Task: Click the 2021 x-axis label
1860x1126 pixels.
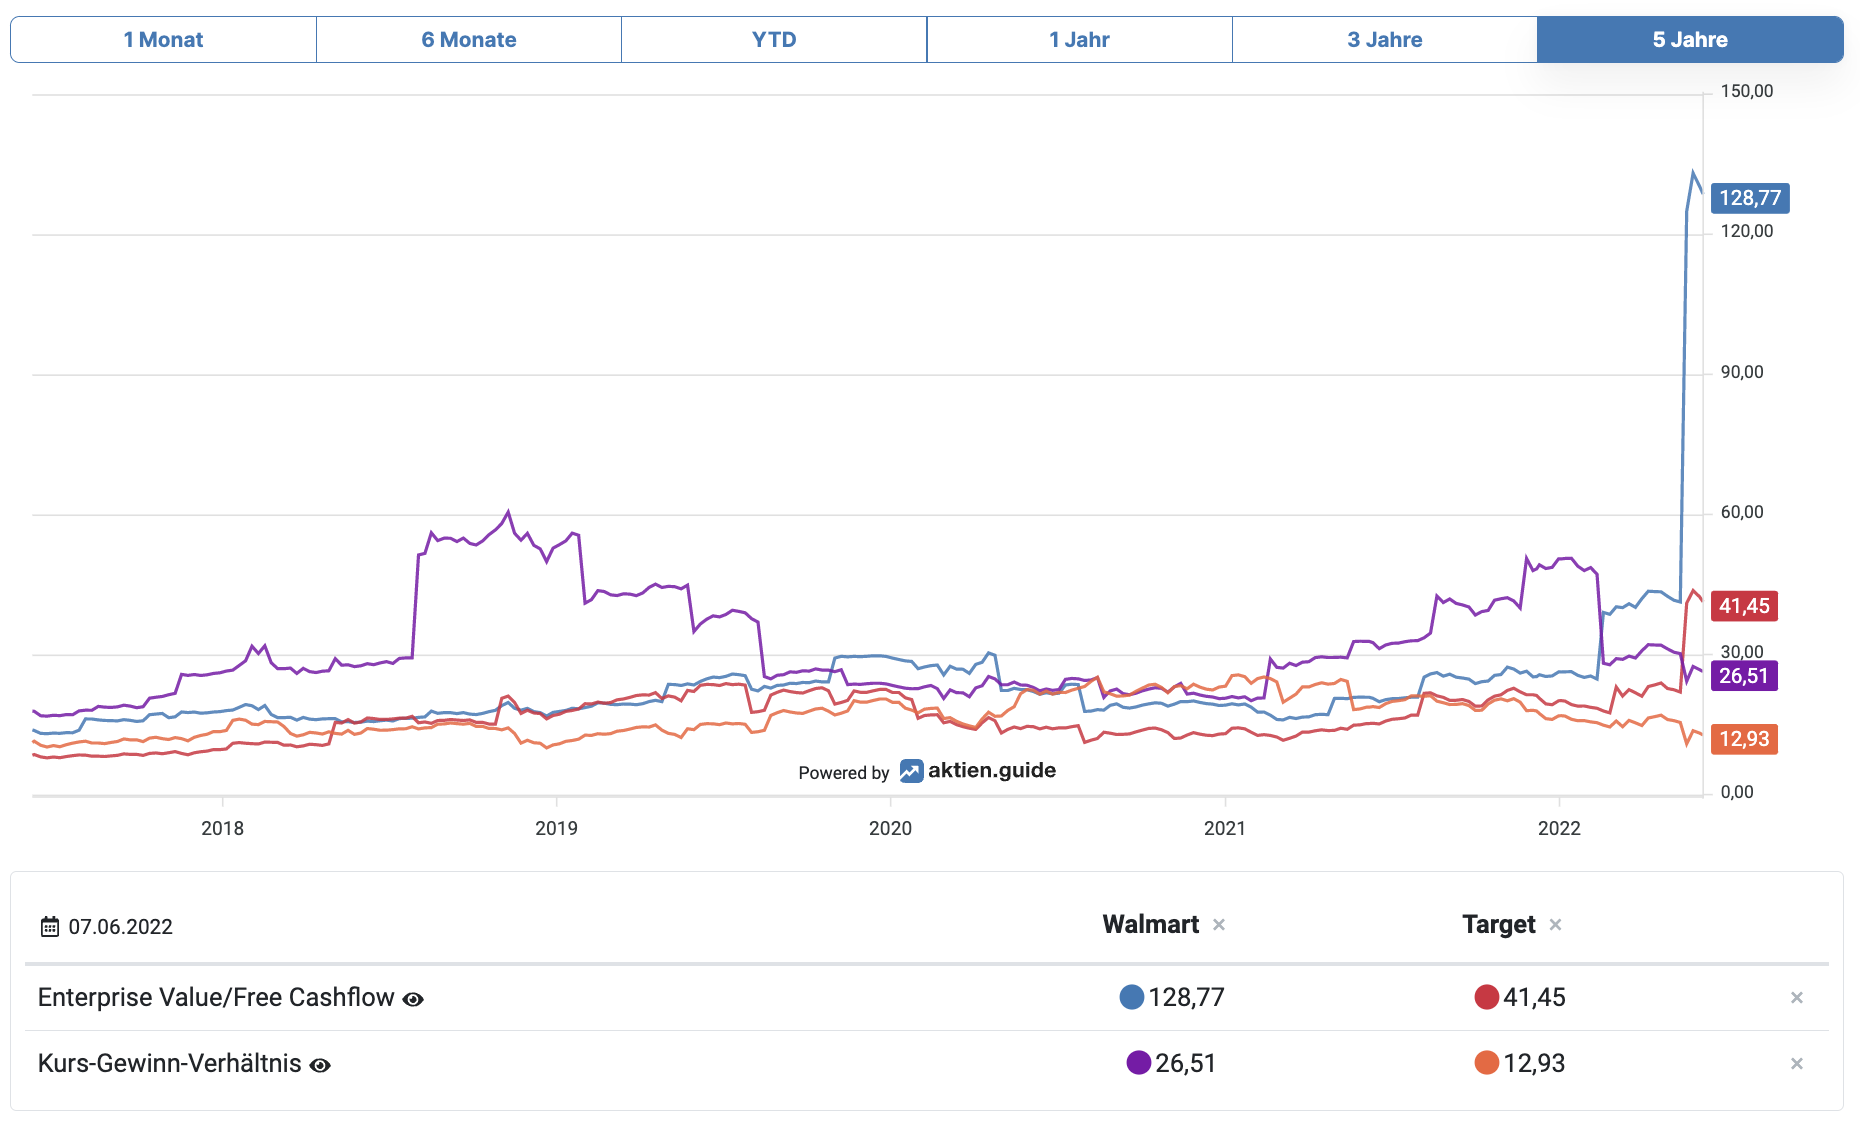Action: (x=1225, y=828)
